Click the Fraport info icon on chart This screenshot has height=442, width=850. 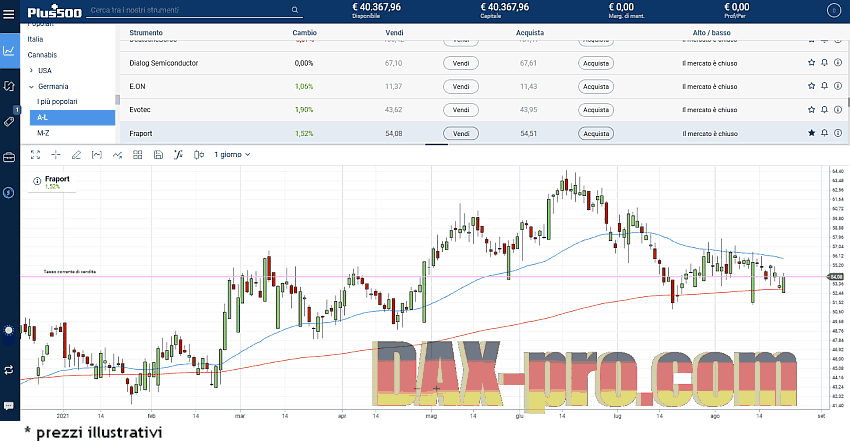pos(37,181)
